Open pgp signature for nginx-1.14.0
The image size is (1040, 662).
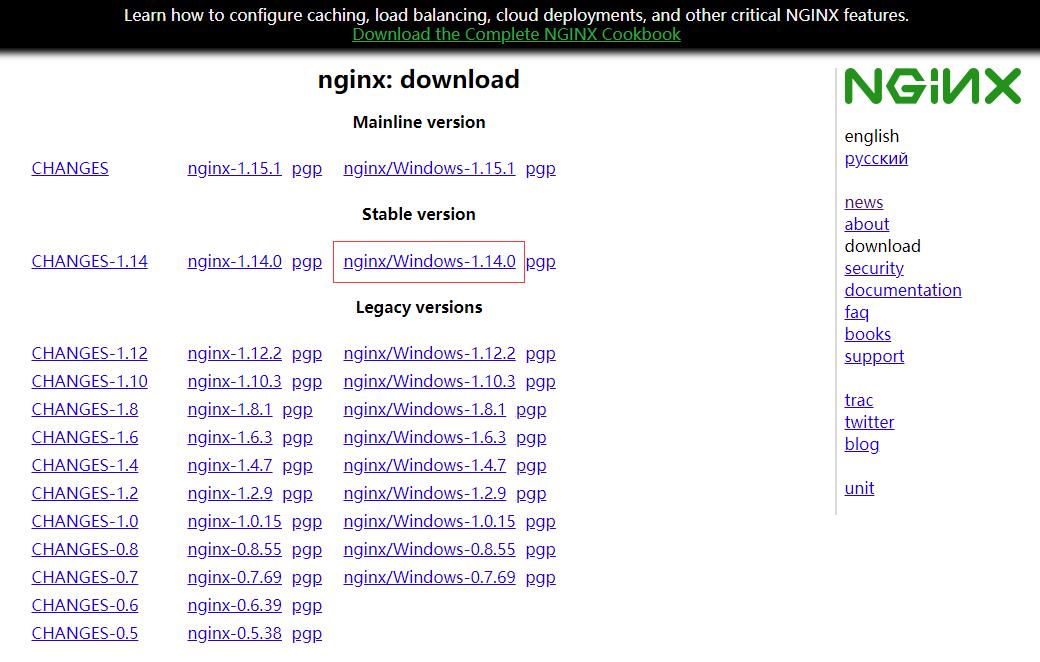306,261
